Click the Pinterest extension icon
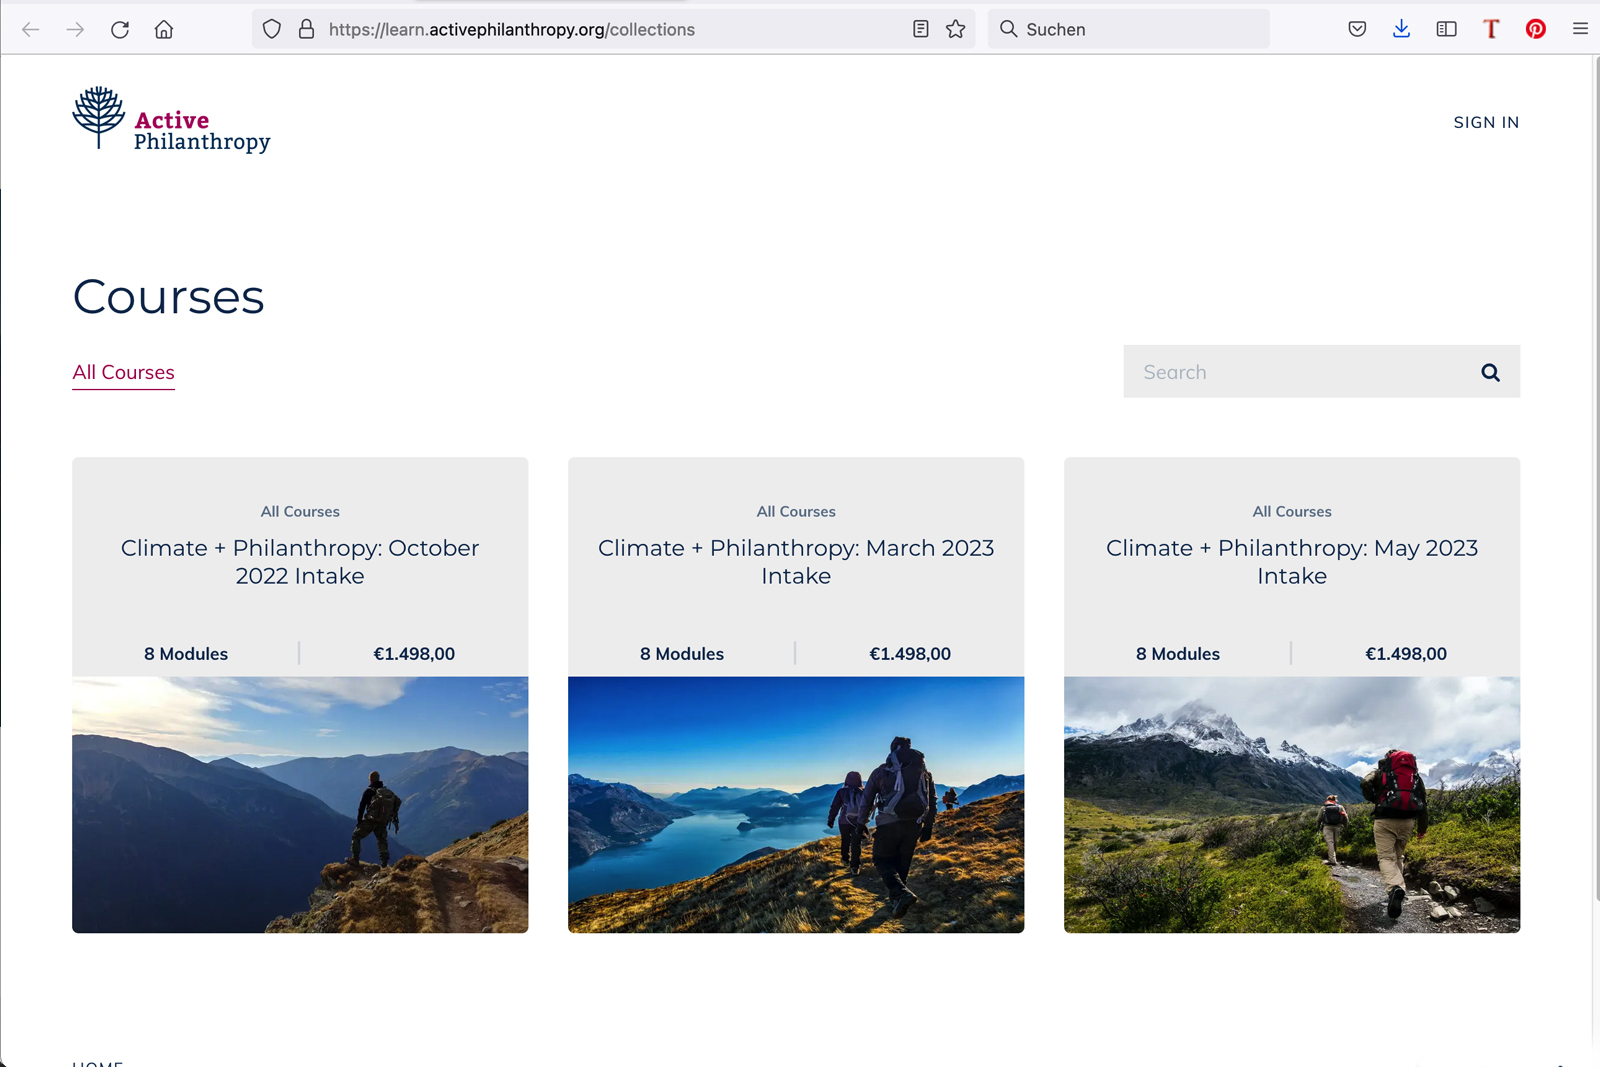1600x1067 pixels. (1536, 29)
